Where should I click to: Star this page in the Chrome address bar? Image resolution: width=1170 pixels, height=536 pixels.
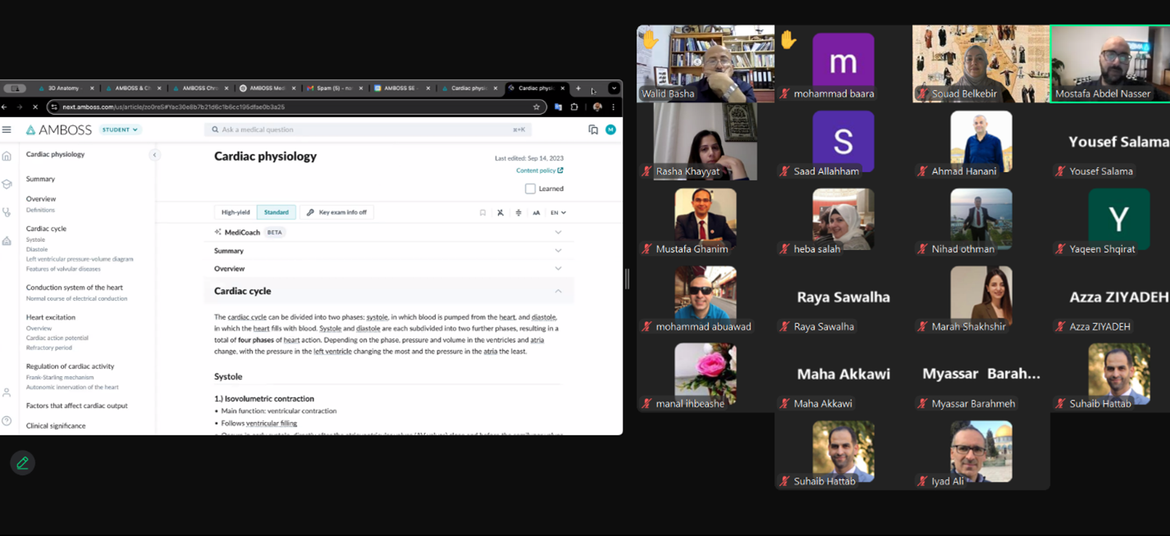coord(536,107)
